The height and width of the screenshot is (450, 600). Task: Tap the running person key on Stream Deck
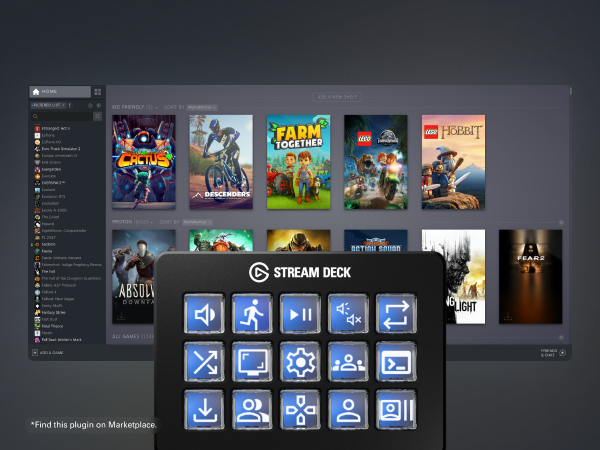[x=252, y=314]
